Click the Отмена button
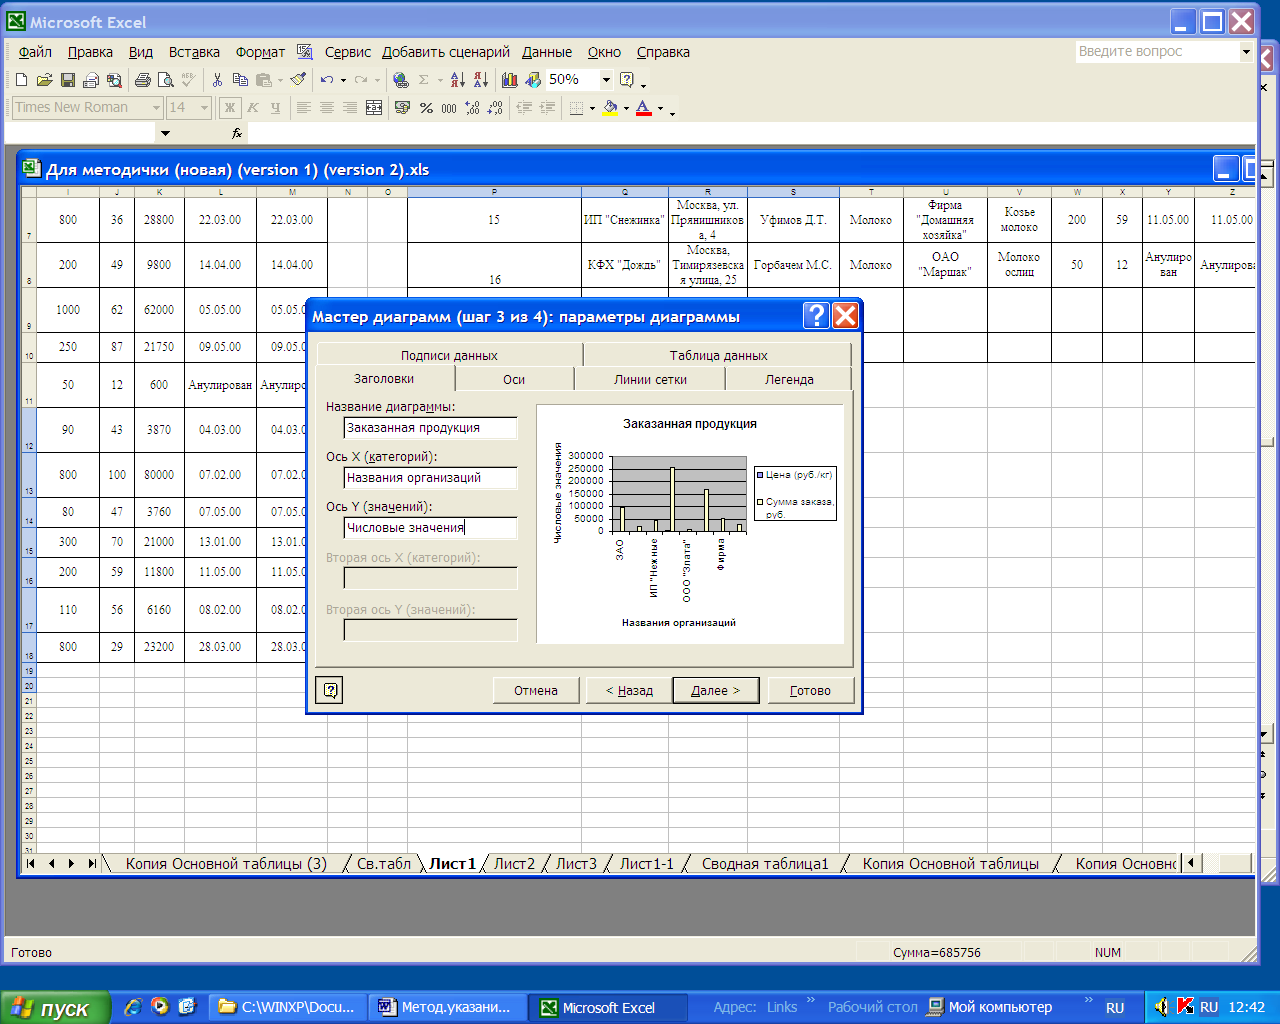 click(x=536, y=690)
